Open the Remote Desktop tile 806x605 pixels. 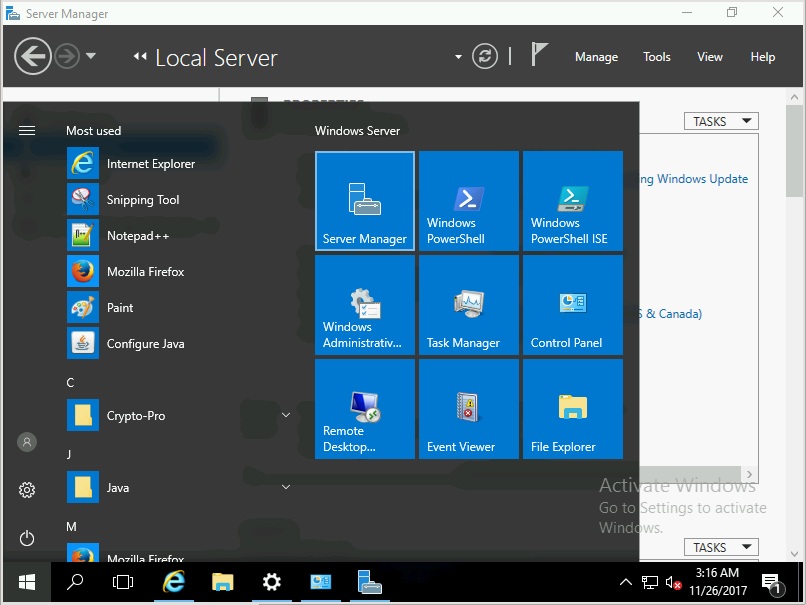point(365,409)
